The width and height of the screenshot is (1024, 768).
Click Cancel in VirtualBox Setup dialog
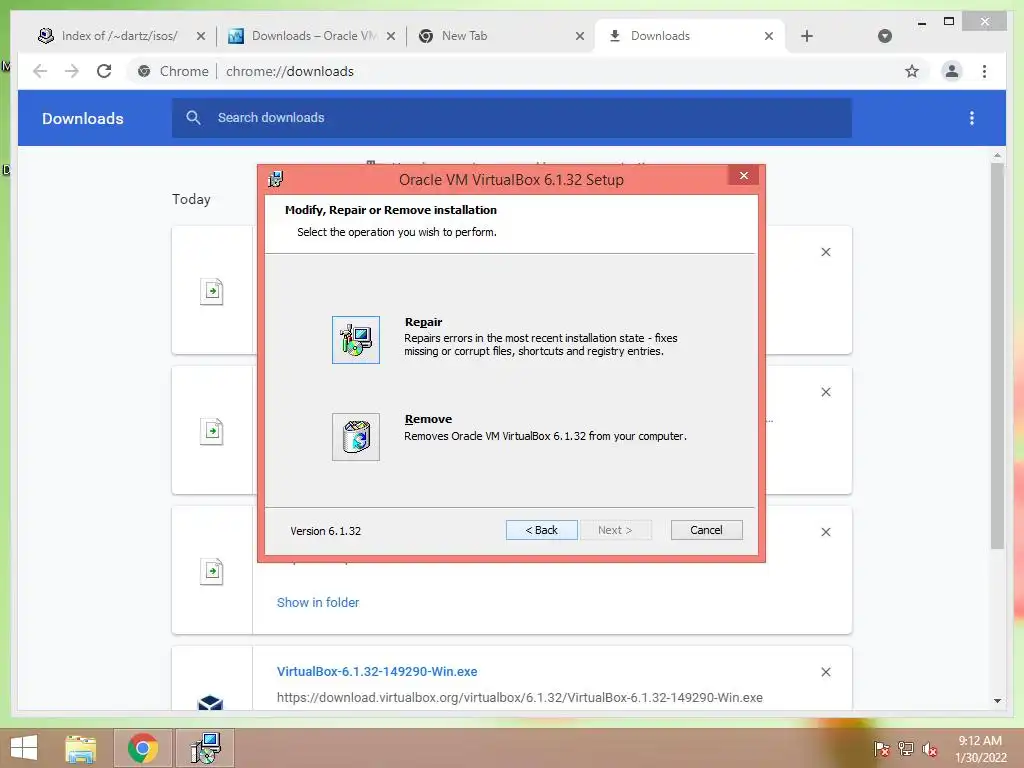click(x=707, y=530)
